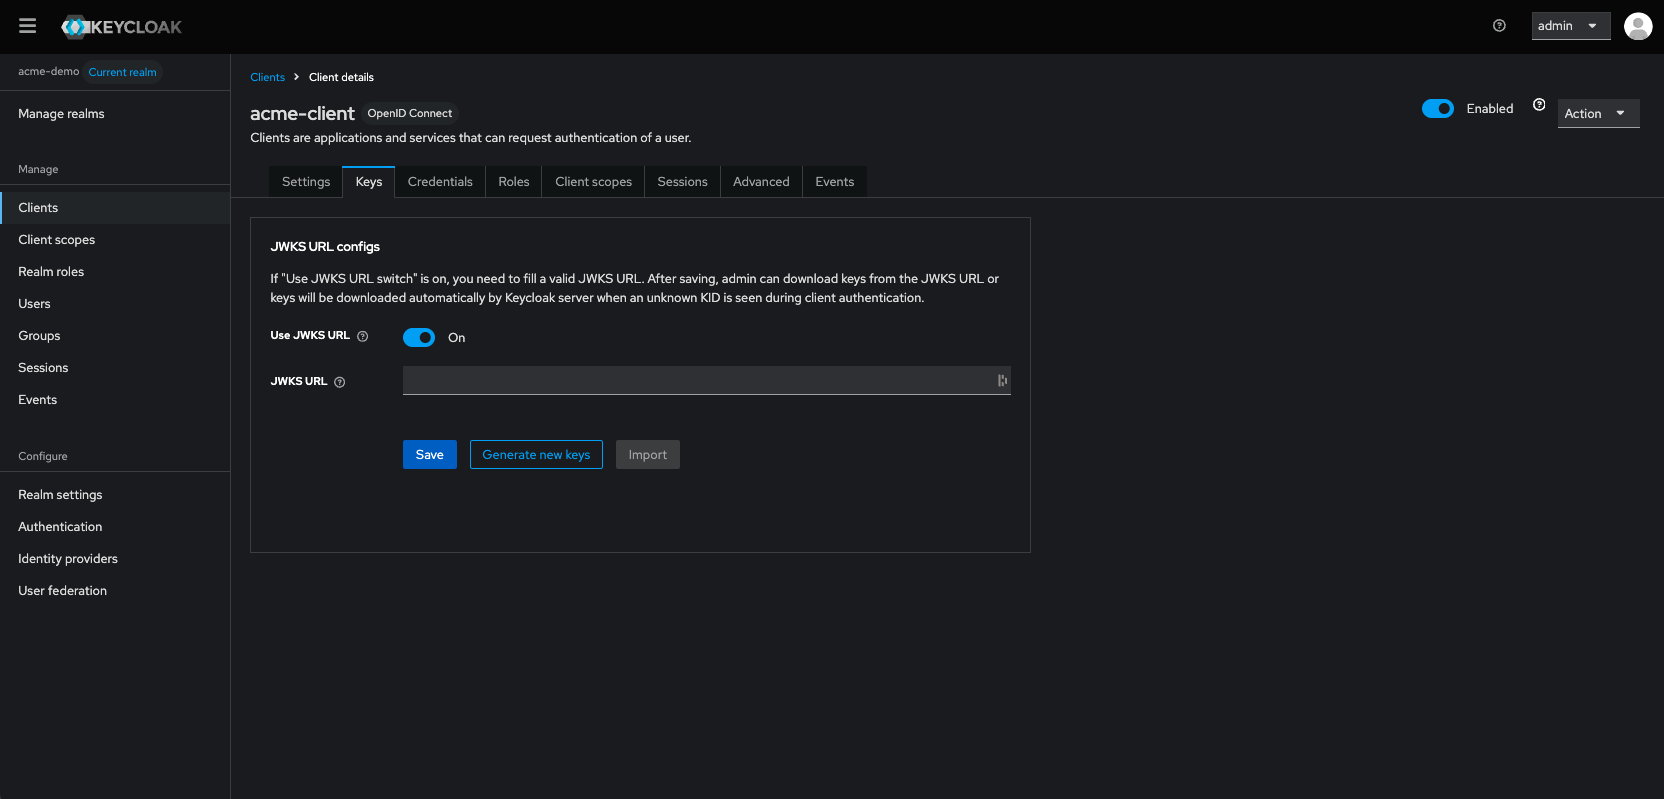This screenshot has height=799, width=1664.
Task: Toggle the client Enabled switch
Action: (x=1438, y=108)
